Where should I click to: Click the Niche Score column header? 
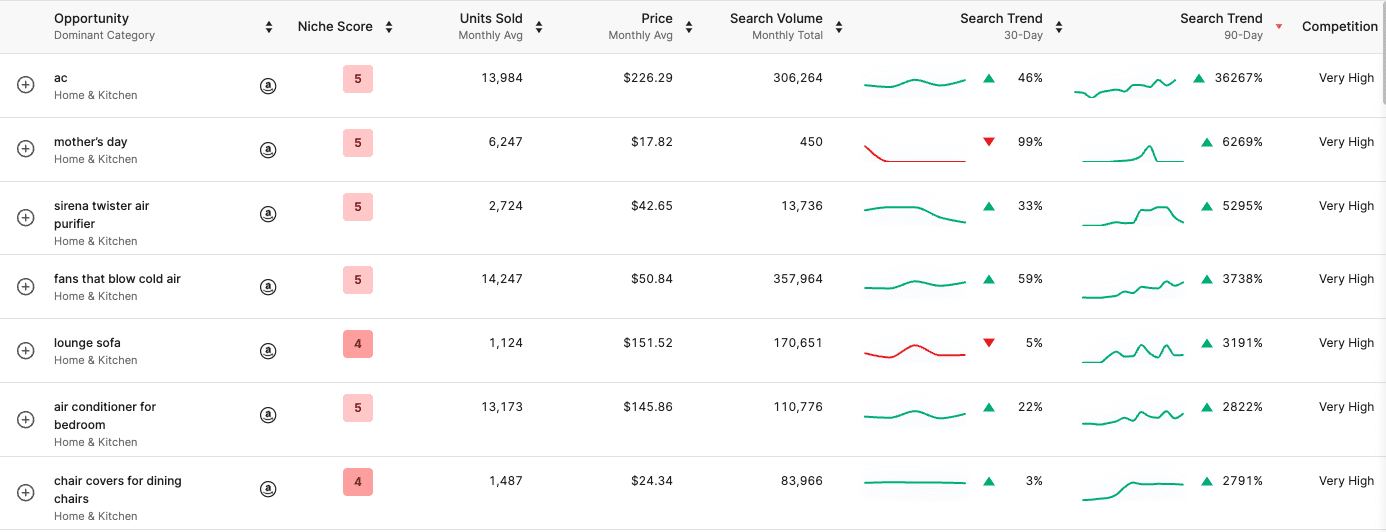click(335, 27)
